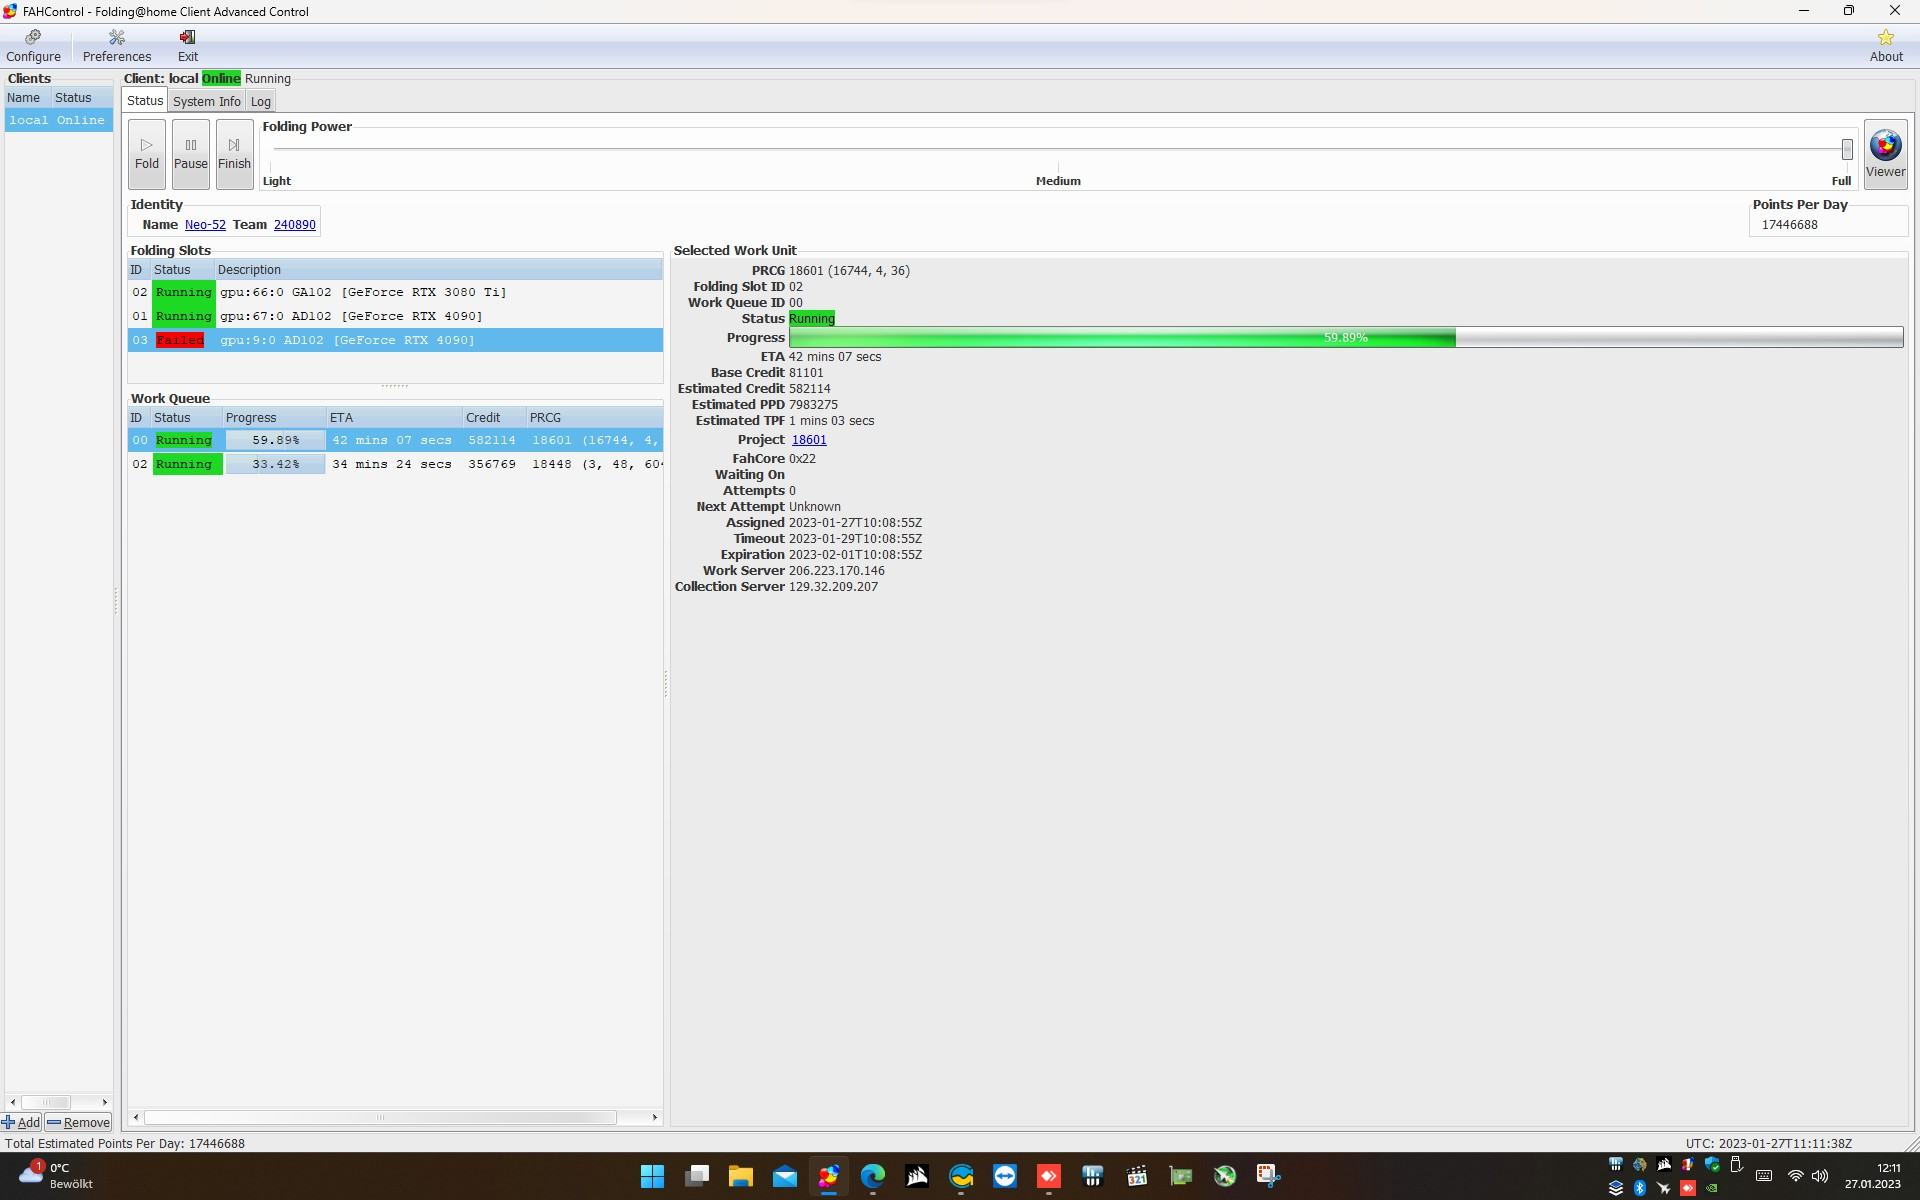Open the Configure dialog
The height and width of the screenshot is (1200, 1920).
pyautogui.click(x=33, y=46)
